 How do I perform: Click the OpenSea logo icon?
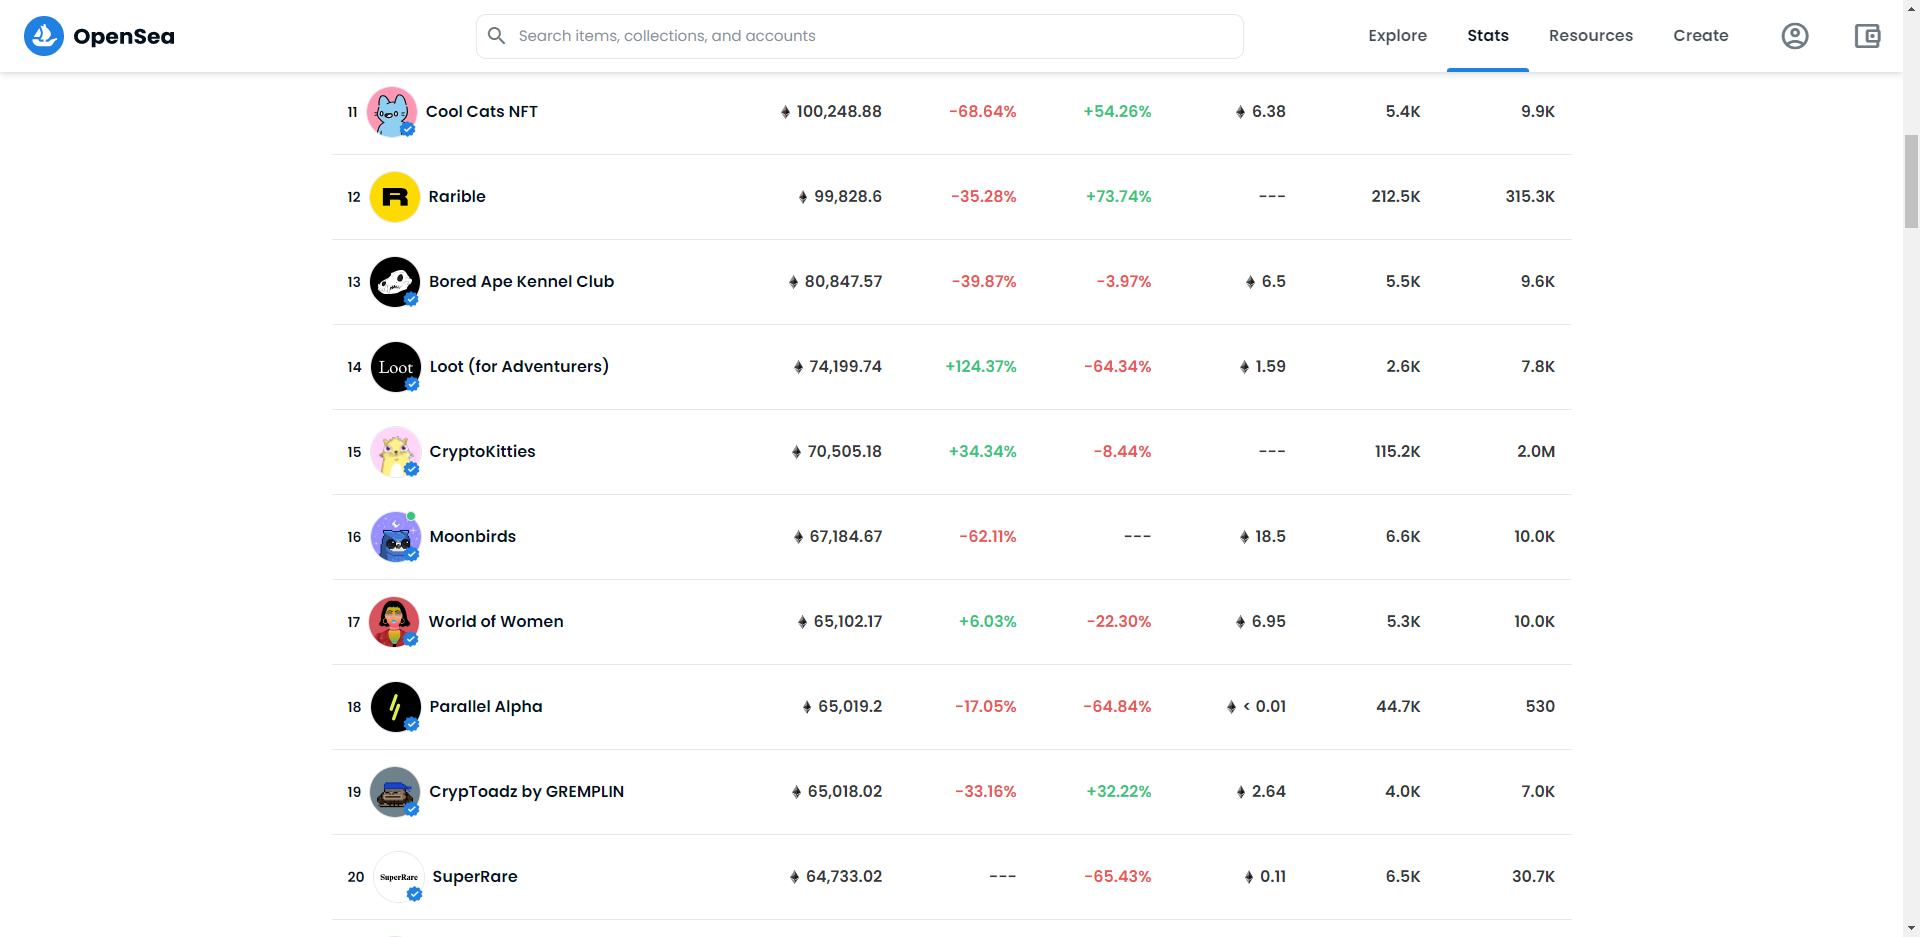pyautogui.click(x=44, y=36)
